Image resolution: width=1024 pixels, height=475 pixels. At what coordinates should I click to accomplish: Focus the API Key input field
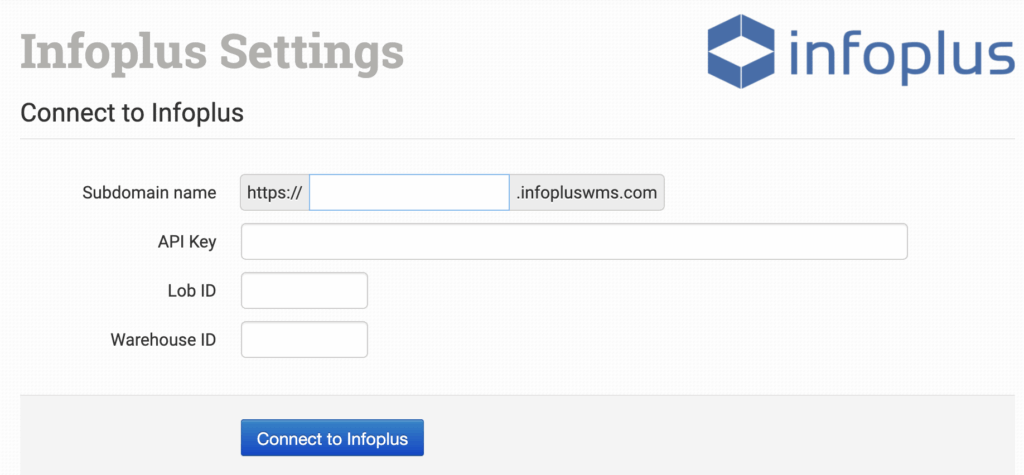pos(574,242)
